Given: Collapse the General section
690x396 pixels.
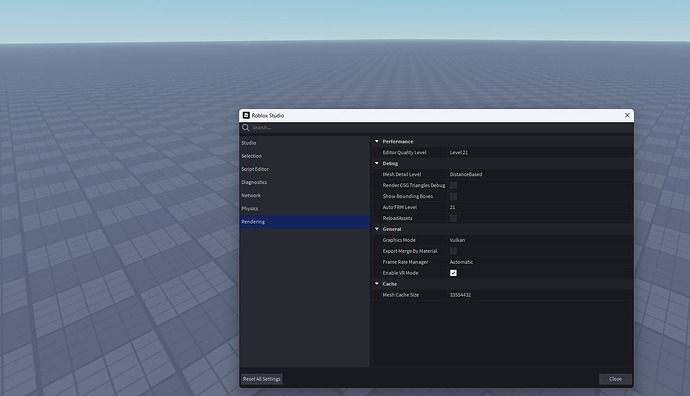Looking at the screenshot, I should click(x=377, y=229).
